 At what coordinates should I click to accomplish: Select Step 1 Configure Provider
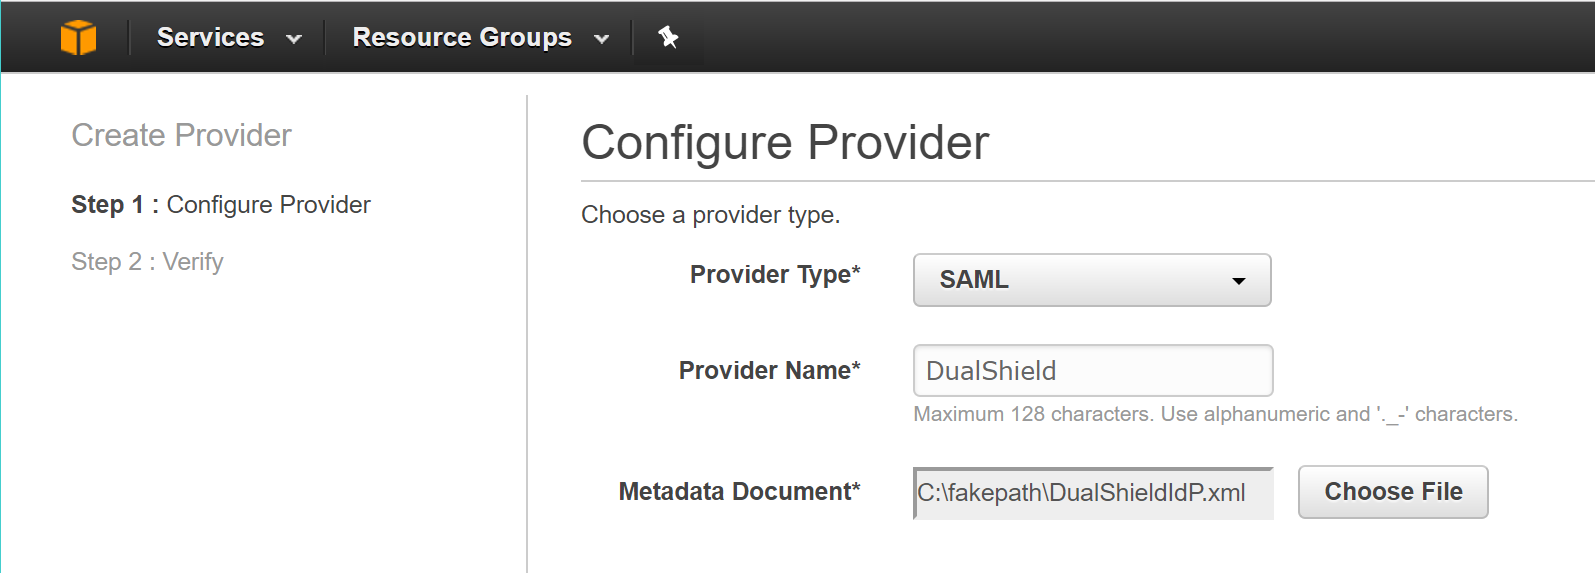(221, 205)
